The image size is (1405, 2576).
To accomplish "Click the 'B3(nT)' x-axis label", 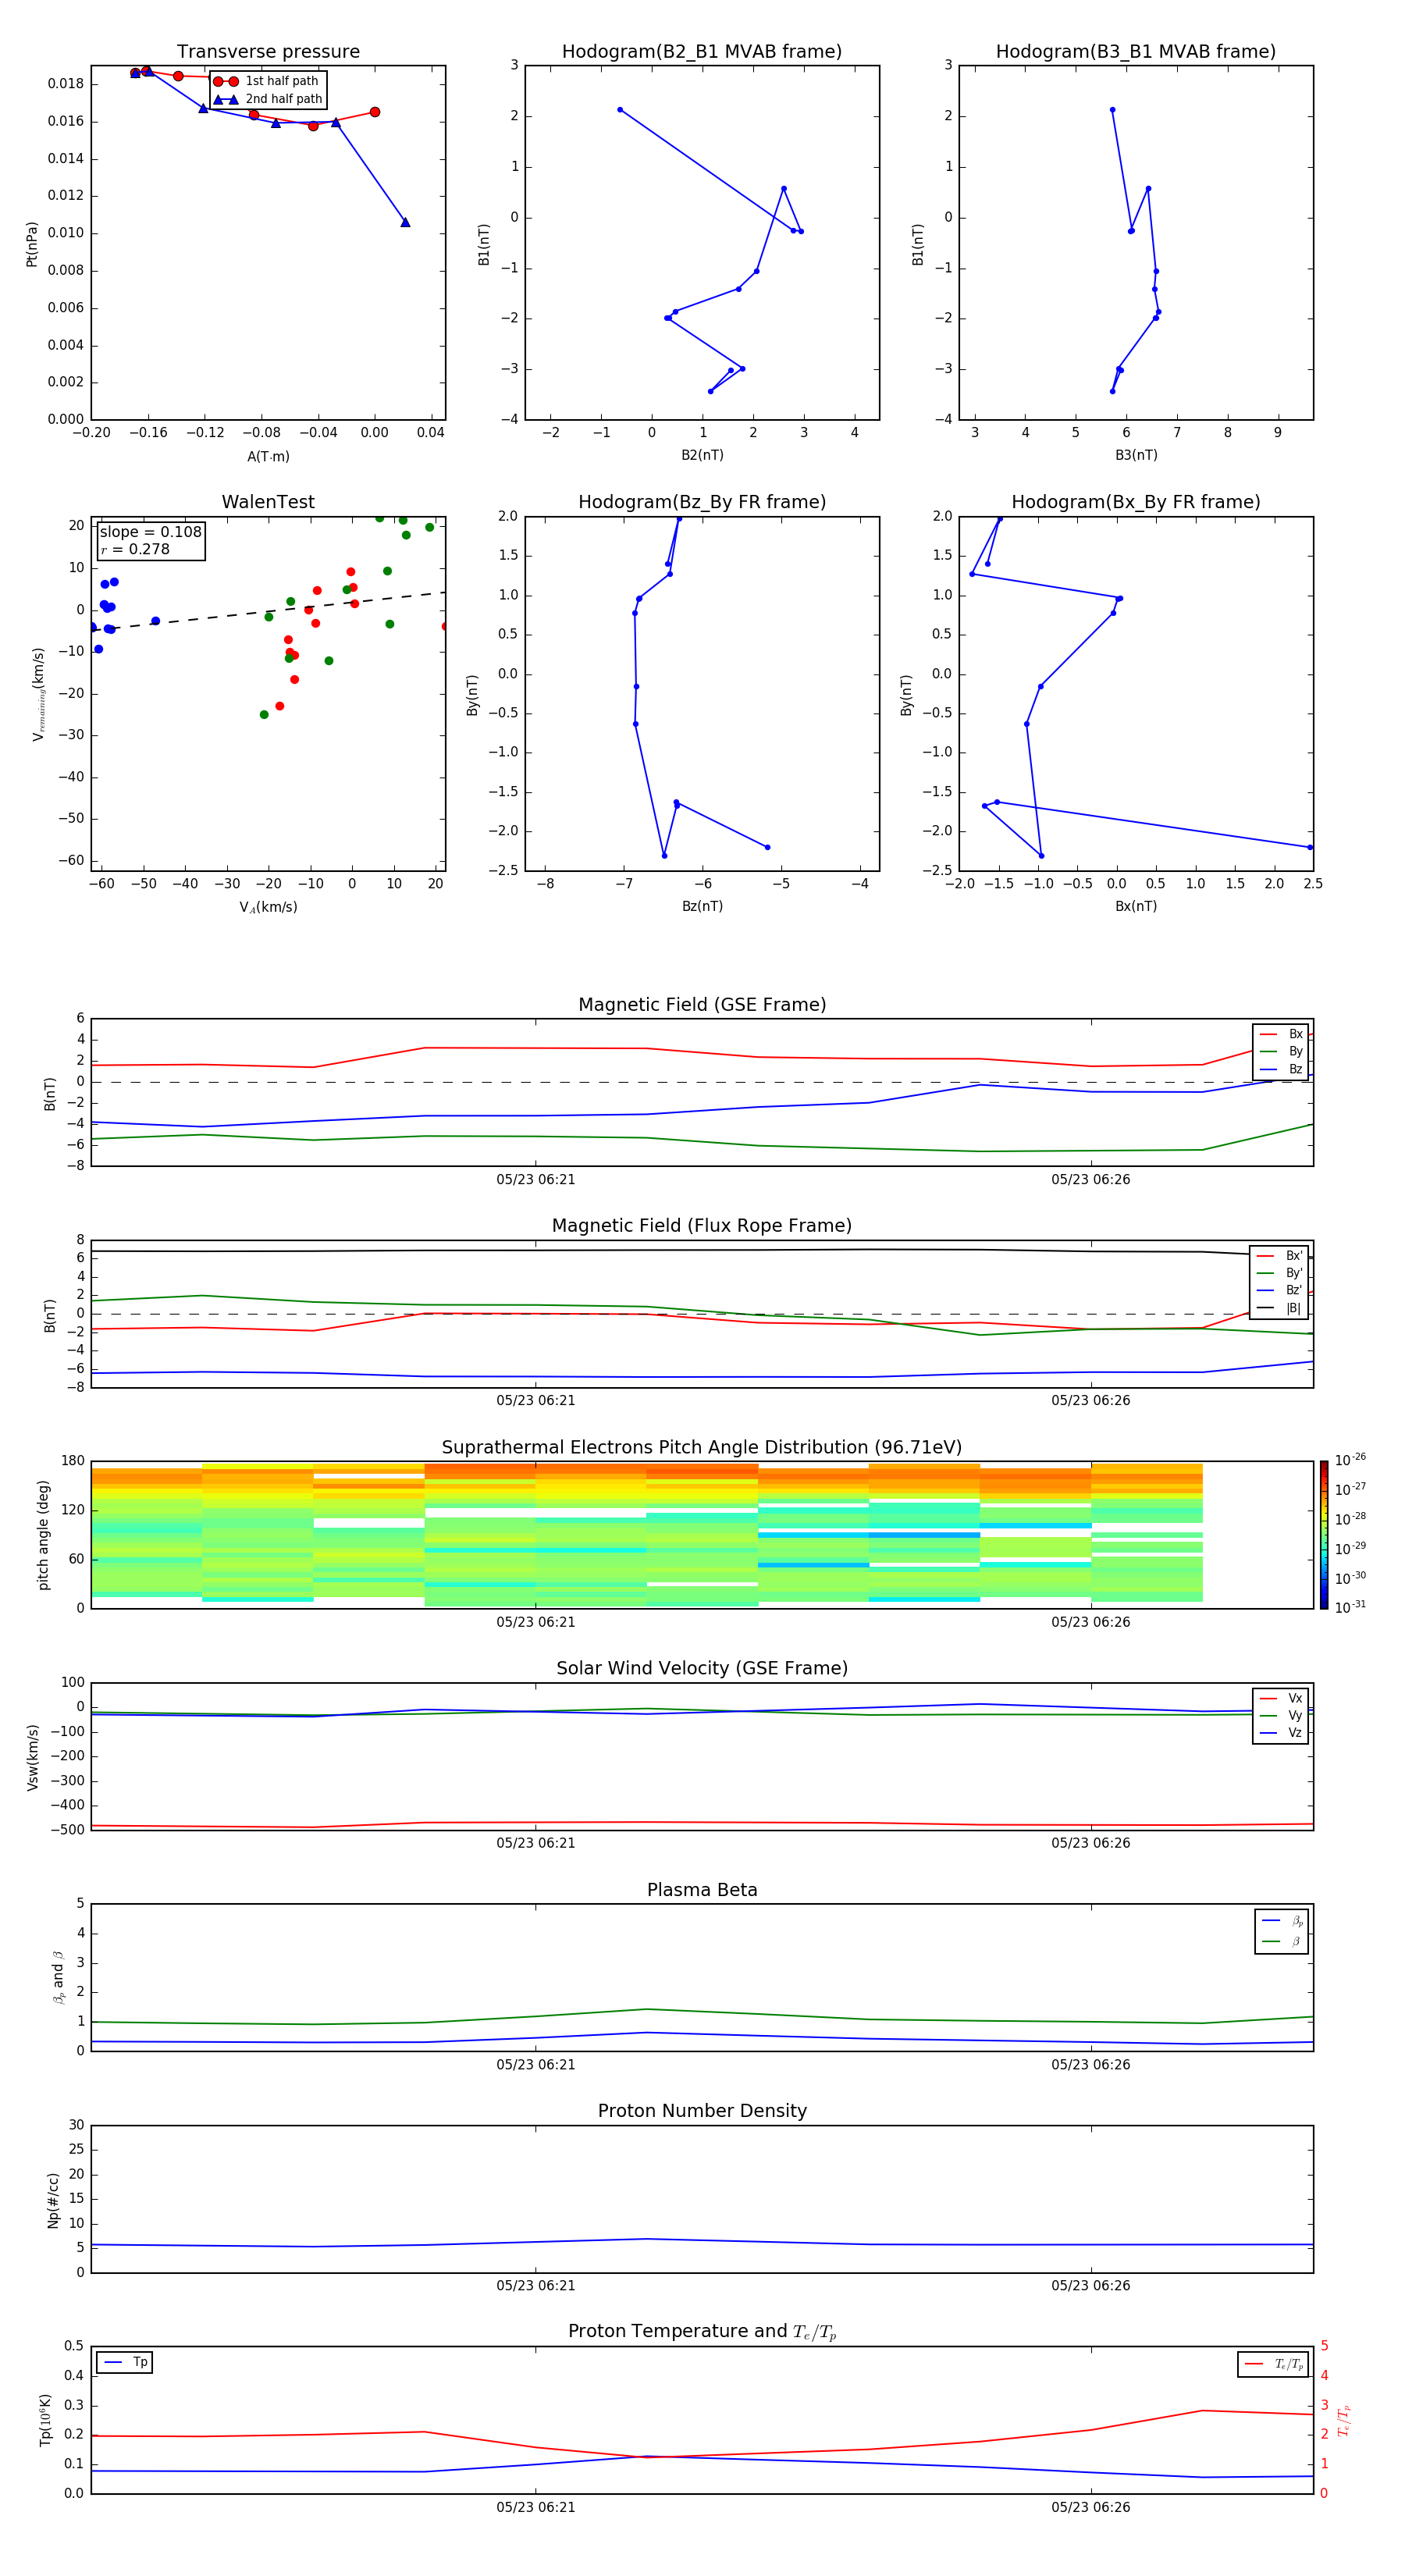I will (x=1136, y=455).
